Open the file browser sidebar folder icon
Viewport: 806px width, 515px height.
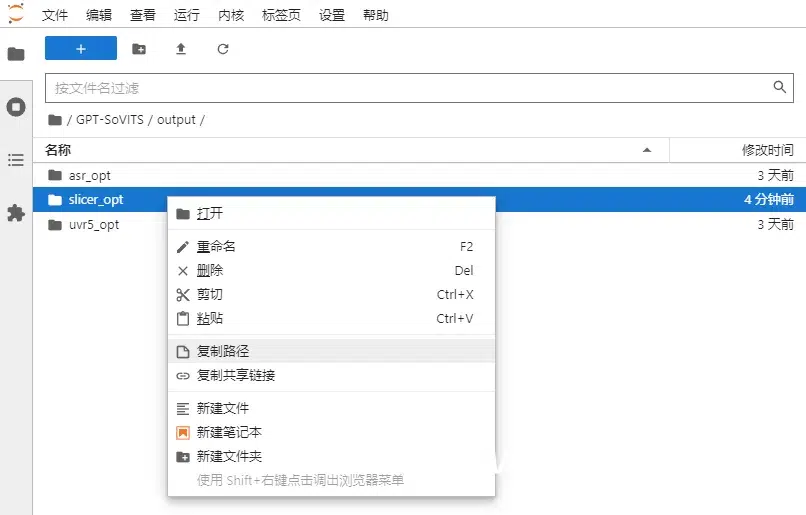(16, 53)
